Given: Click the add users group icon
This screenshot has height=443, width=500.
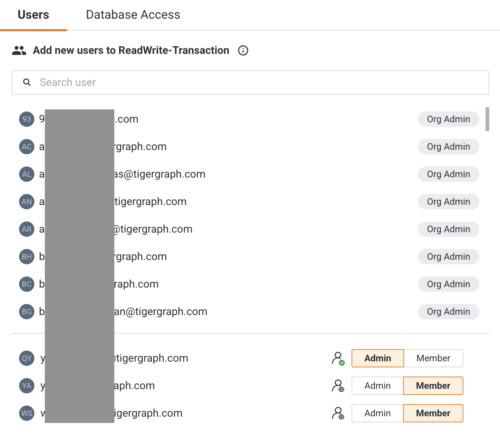Looking at the screenshot, I should pos(19,50).
